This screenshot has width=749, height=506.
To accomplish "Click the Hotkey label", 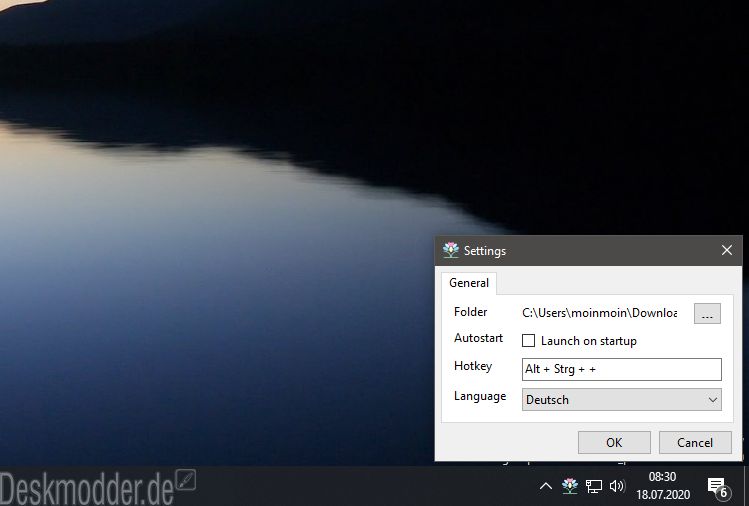I will (x=473, y=366).
